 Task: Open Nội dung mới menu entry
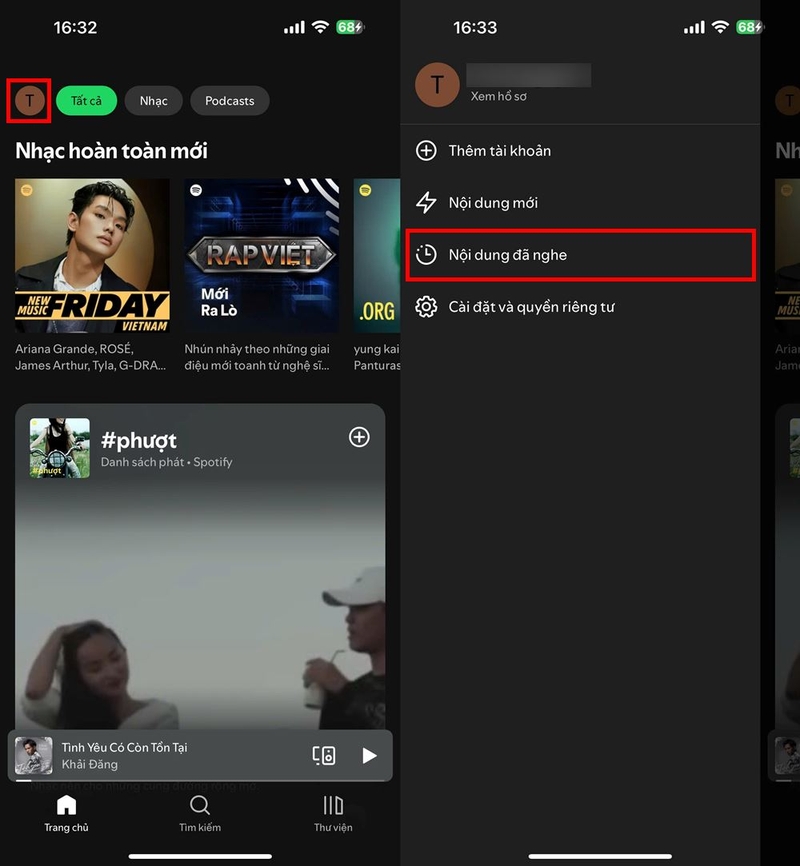(580, 203)
